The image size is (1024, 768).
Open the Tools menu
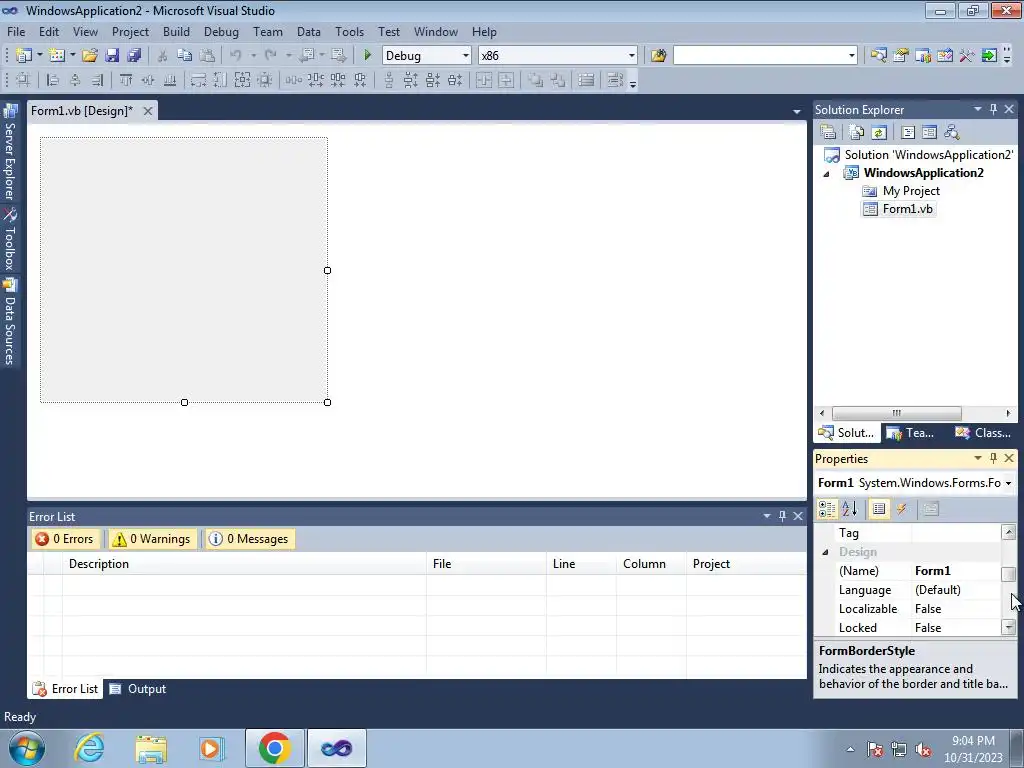pyautogui.click(x=349, y=31)
